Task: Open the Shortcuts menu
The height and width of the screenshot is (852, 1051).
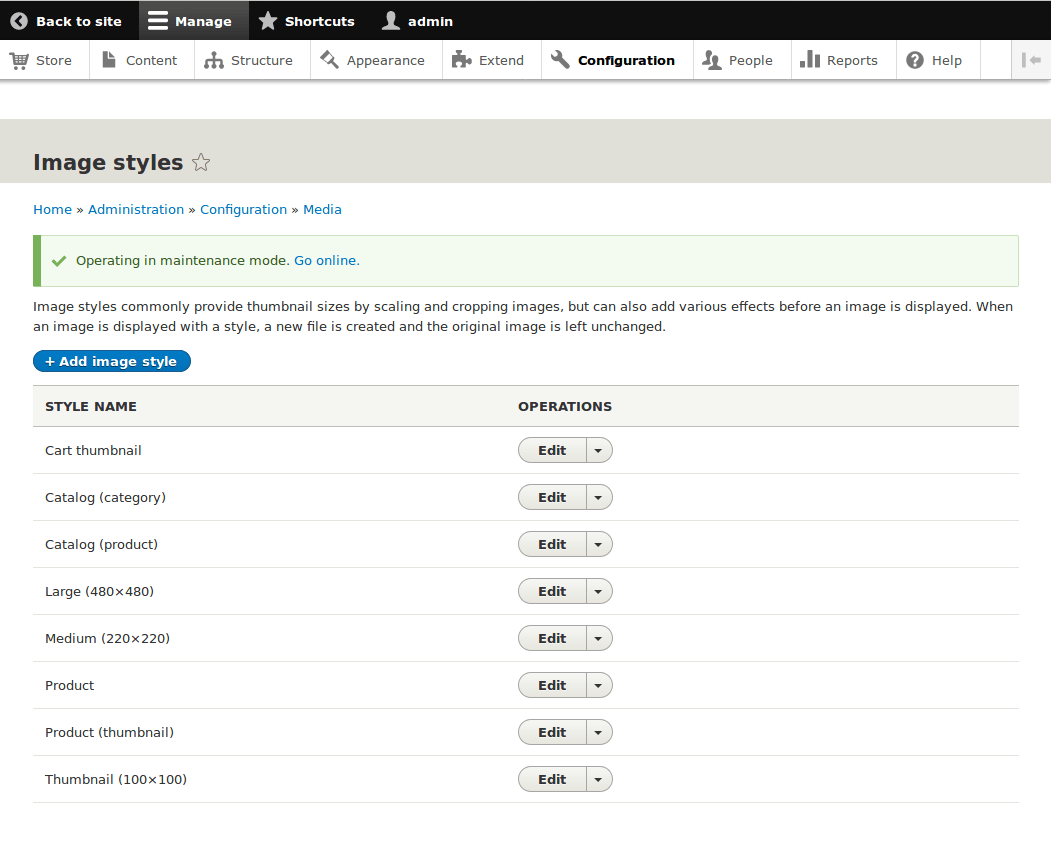Action: (x=307, y=20)
